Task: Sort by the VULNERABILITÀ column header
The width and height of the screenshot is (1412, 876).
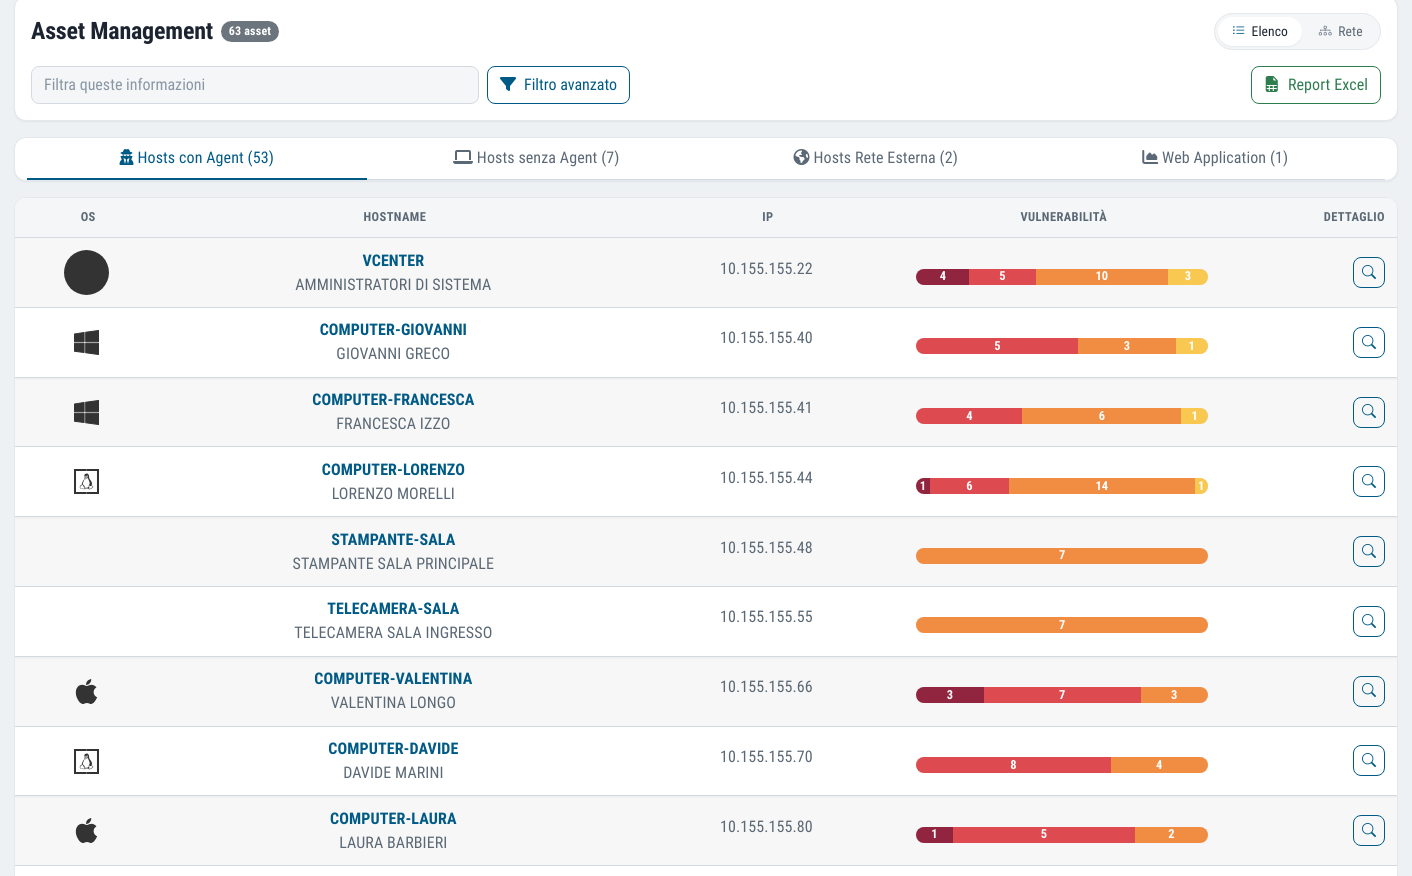Action: [x=1063, y=217]
